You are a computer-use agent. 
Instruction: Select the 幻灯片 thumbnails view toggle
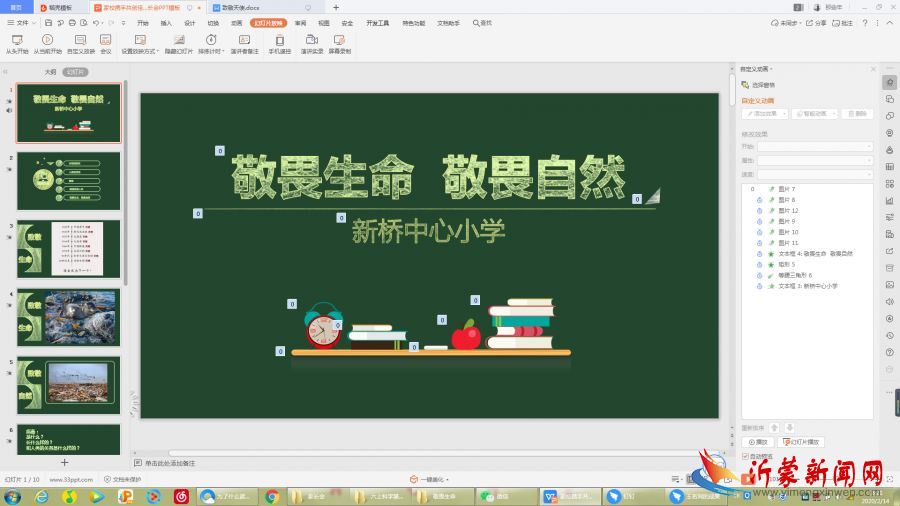pyautogui.click(x=76, y=72)
